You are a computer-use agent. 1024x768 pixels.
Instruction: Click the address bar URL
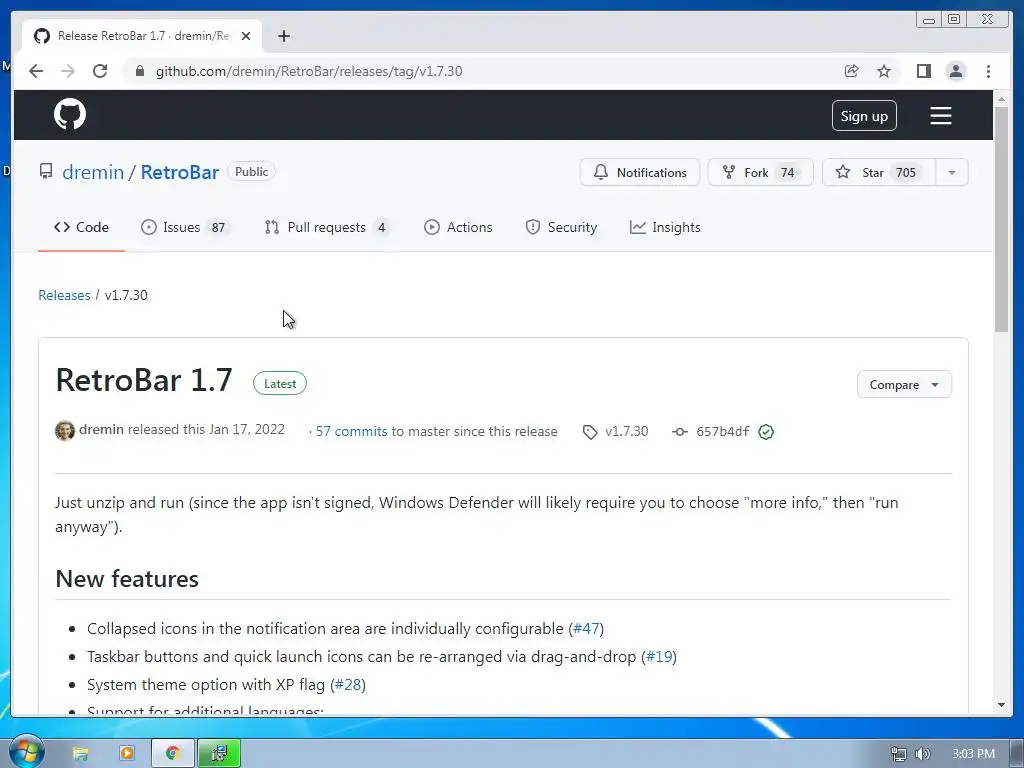coord(308,71)
